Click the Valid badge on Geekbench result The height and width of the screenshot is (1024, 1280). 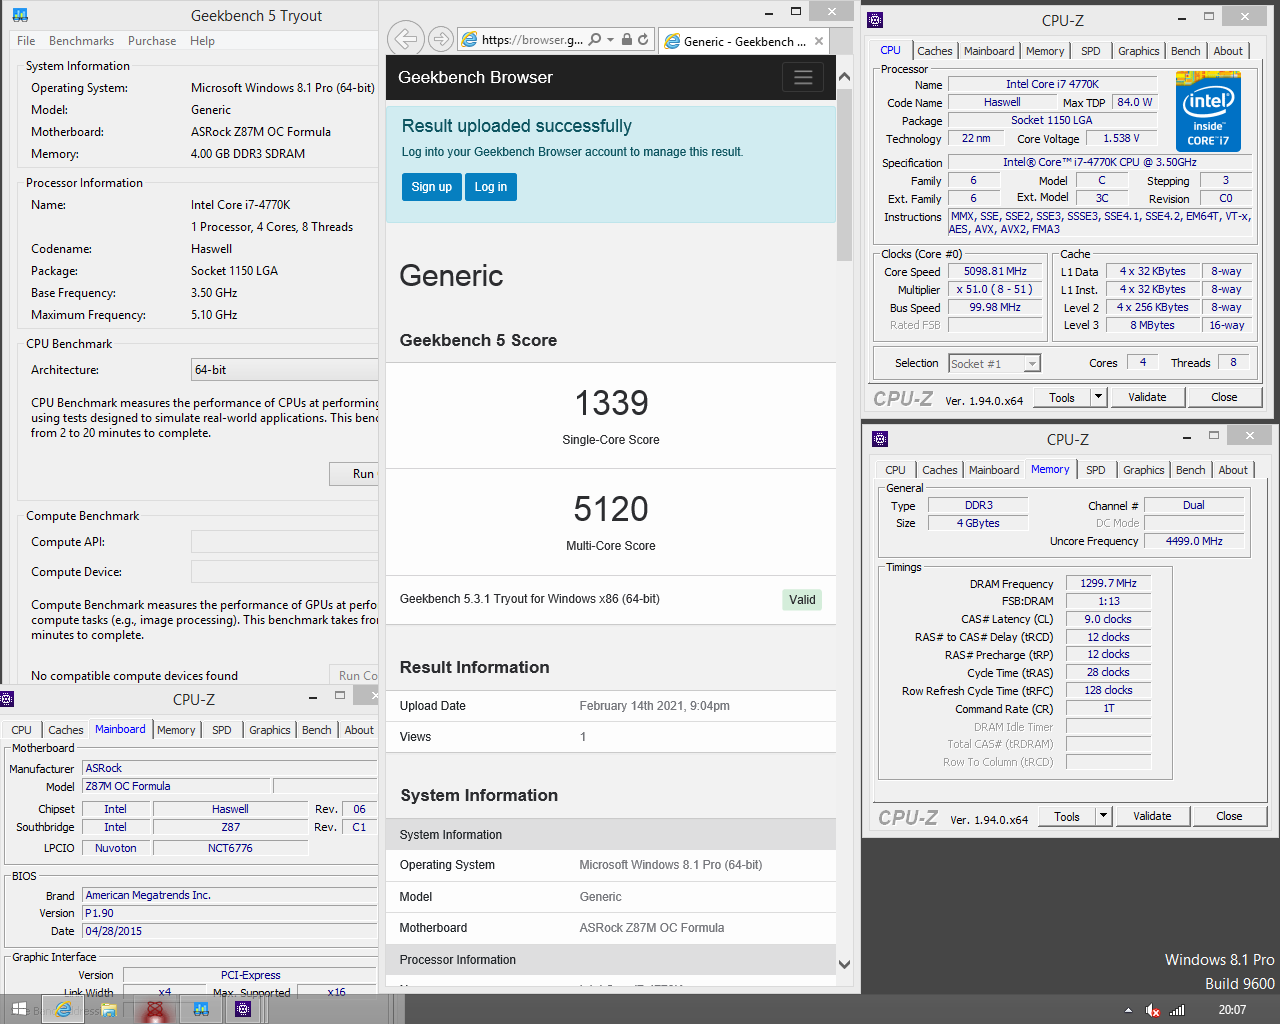pos(802,599)
